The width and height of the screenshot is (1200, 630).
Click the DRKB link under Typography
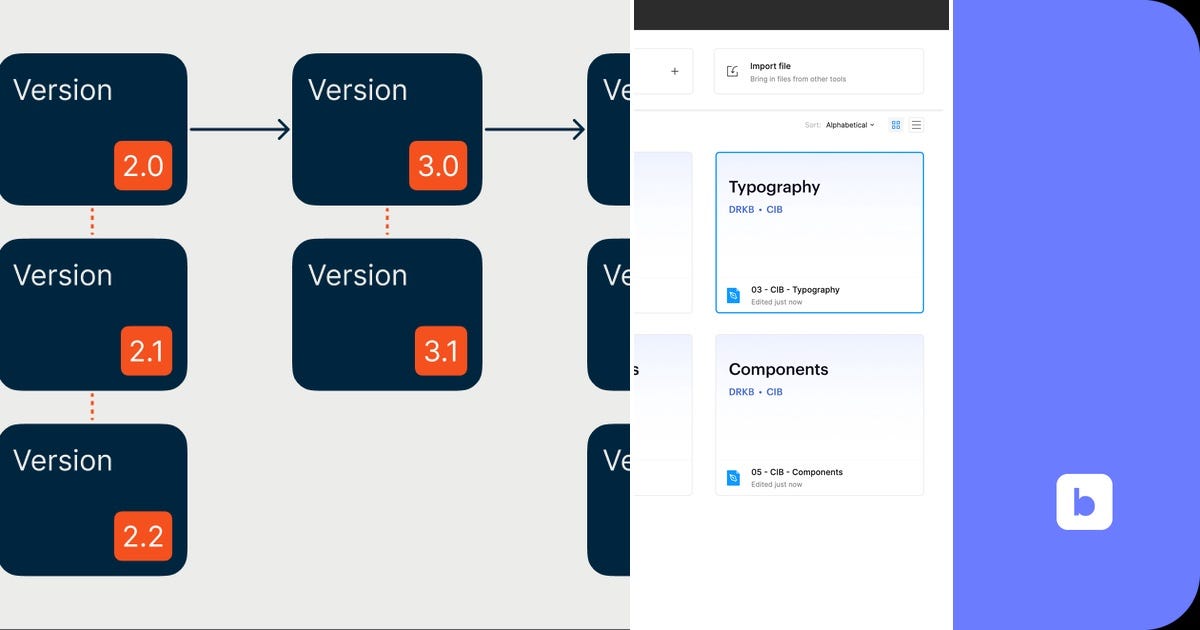click(x=741, y=210)
